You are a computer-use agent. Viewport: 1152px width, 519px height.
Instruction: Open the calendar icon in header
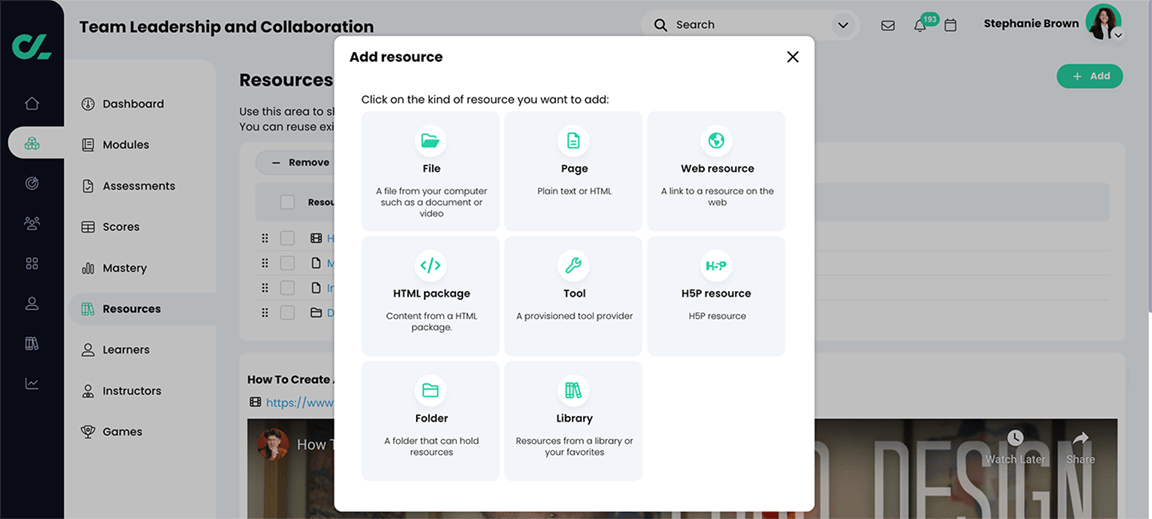click(950, 26)
